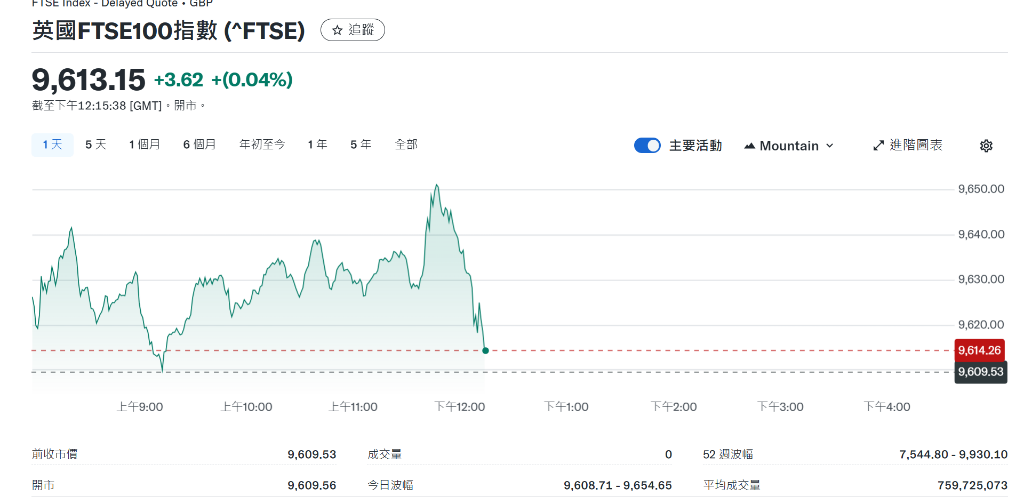
Task: Click the green end-point dot on the chart line
Action: [x=485, y=350]
